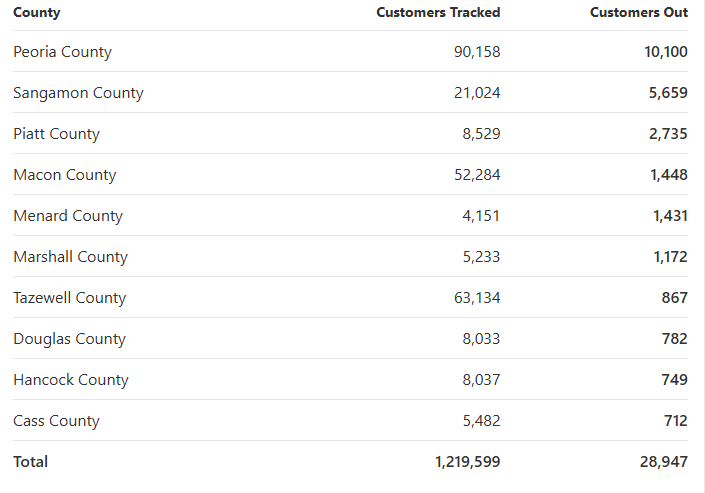Click on Menard County
The width and height of the screenshot is (705, 493).
pyautogui.click(x=68, y=215)
